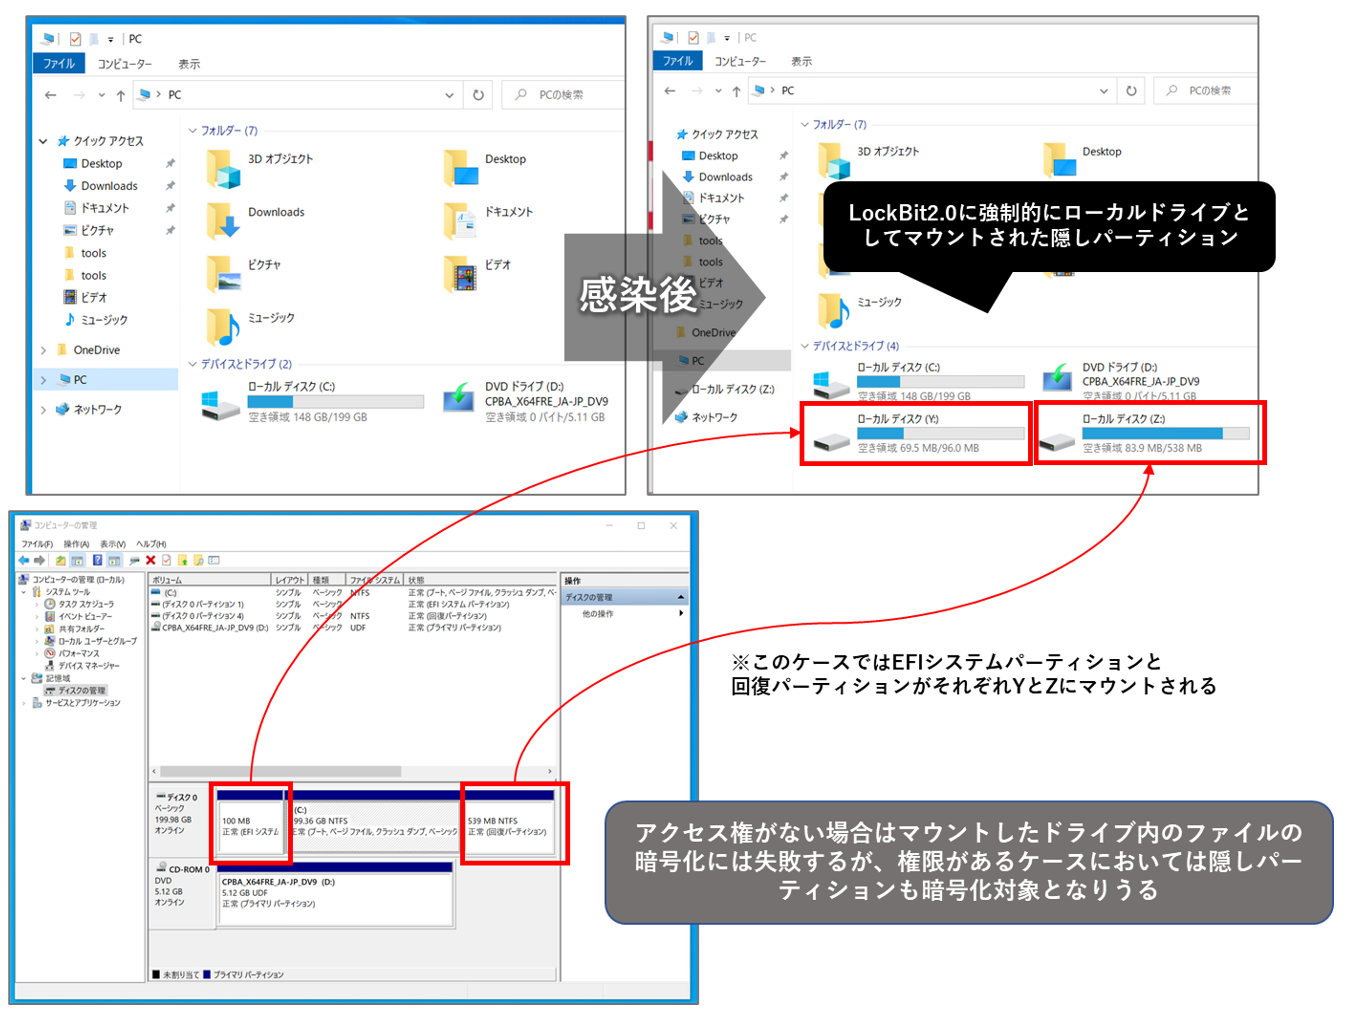Select デバイス マネージャー in management tree
The width and height of the screenshot is (1353, 1016).
click(82, 666)
